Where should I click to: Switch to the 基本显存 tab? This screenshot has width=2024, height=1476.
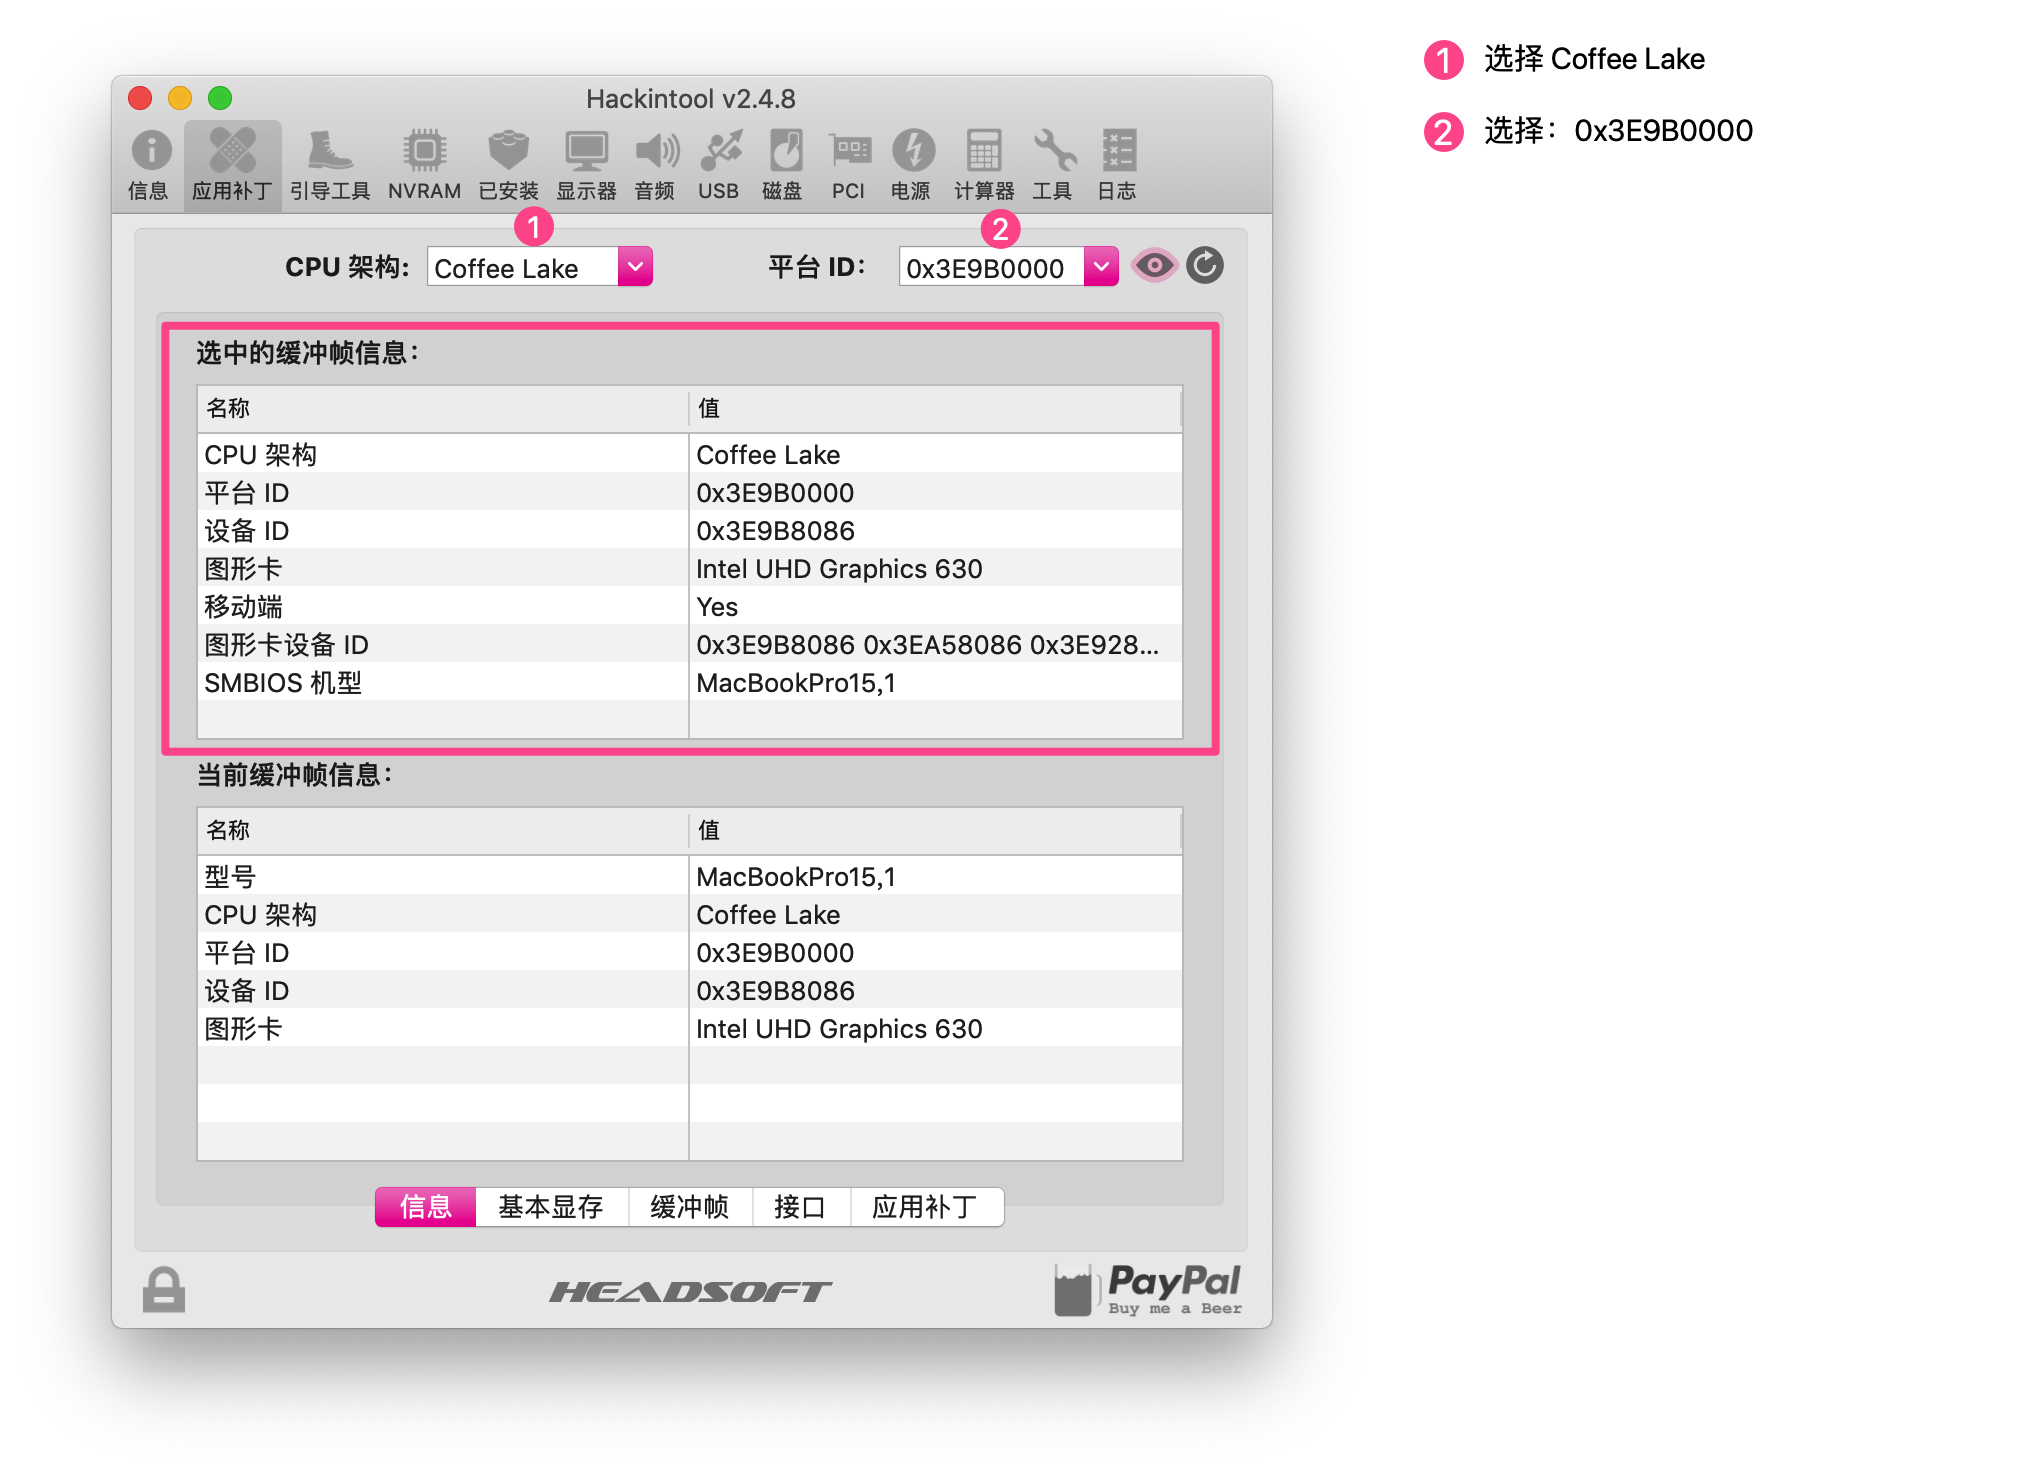(x=551, y=1207)
